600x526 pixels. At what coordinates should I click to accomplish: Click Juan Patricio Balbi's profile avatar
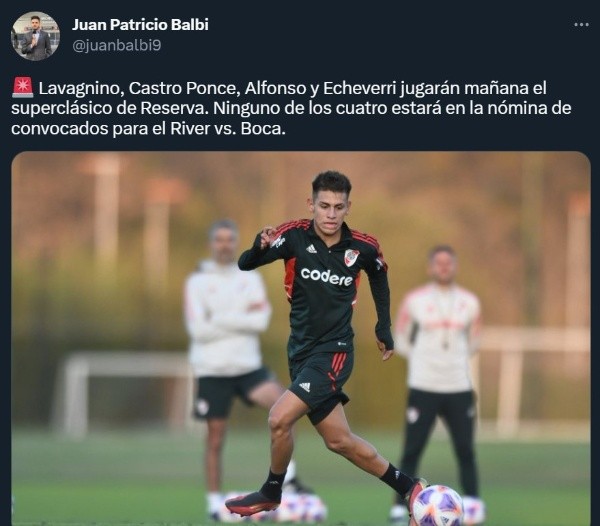[35, 36]
